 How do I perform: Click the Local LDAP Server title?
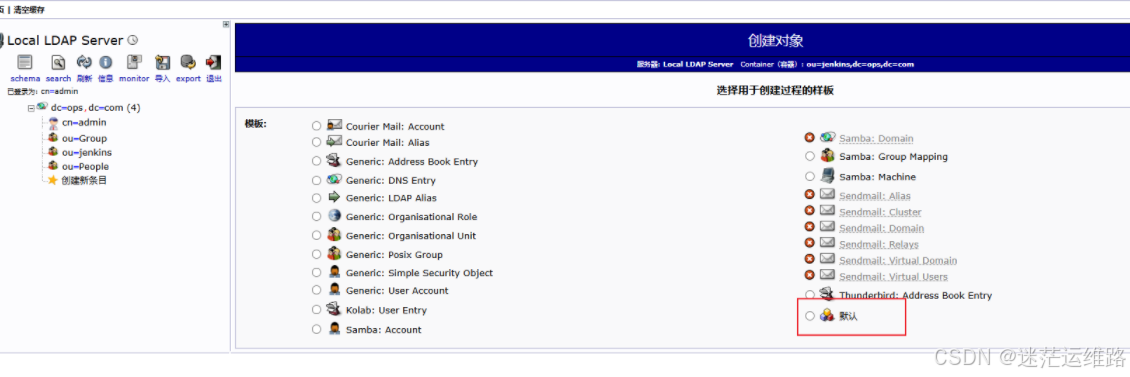click(x=66, y=40)
